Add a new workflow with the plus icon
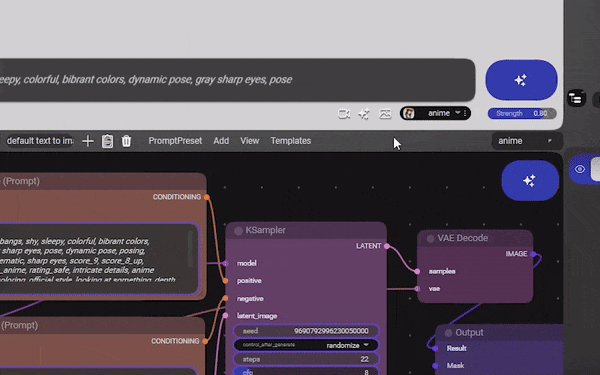This screenshot has width=600, height=375. pyautogui.click(x=88, y=141)
